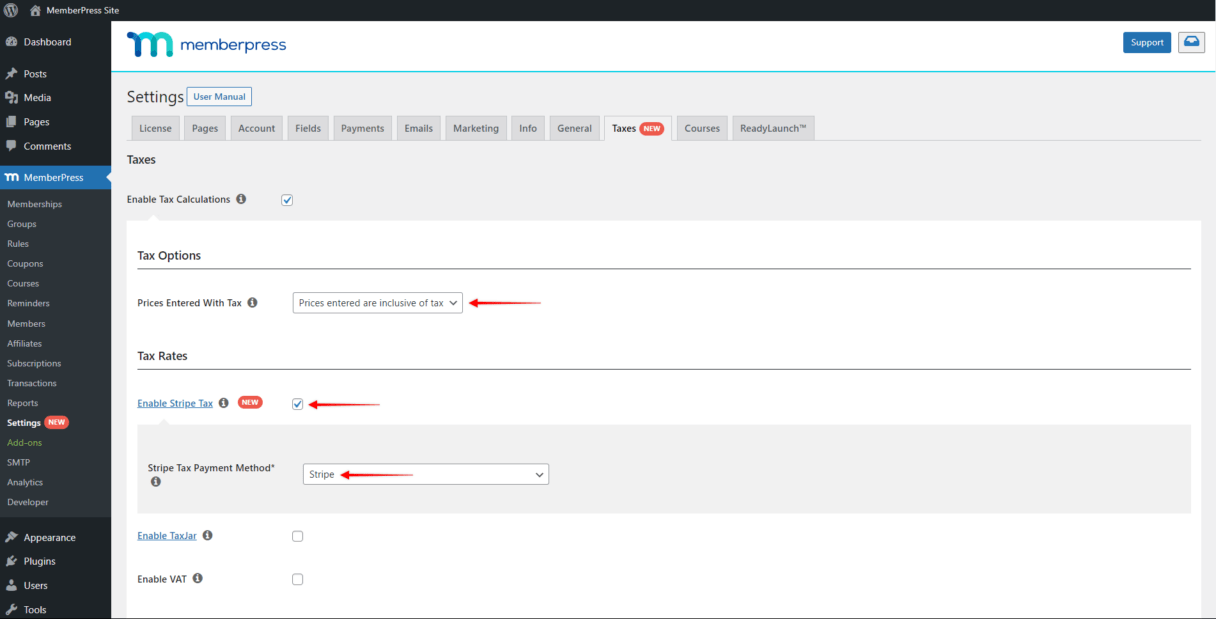This screenshot has width=1216, height=619.
Task: Open Transactions in sidebar submenu
Action: coord(32,383)
